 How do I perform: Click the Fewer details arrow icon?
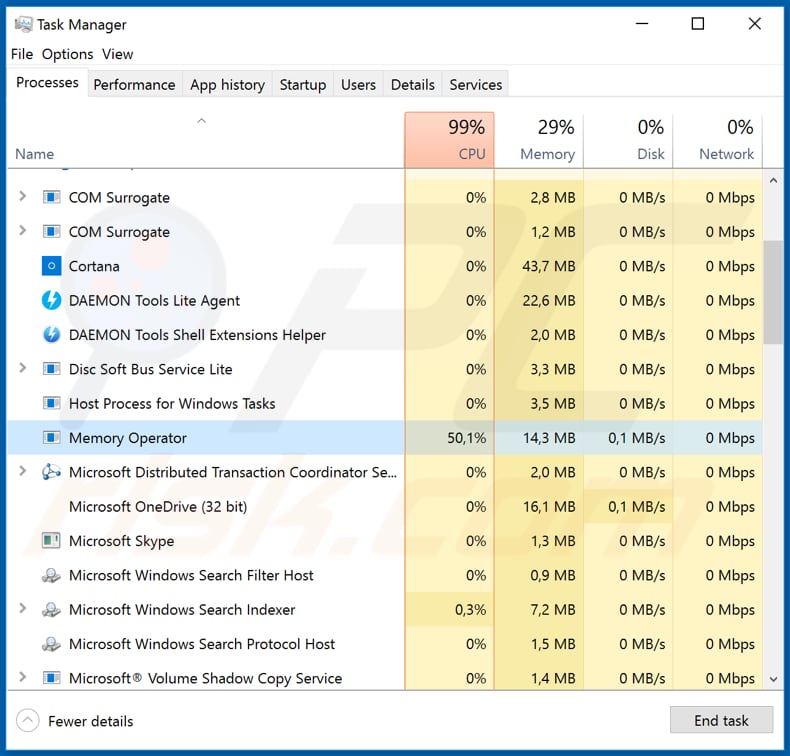click(x=28, y=721)
